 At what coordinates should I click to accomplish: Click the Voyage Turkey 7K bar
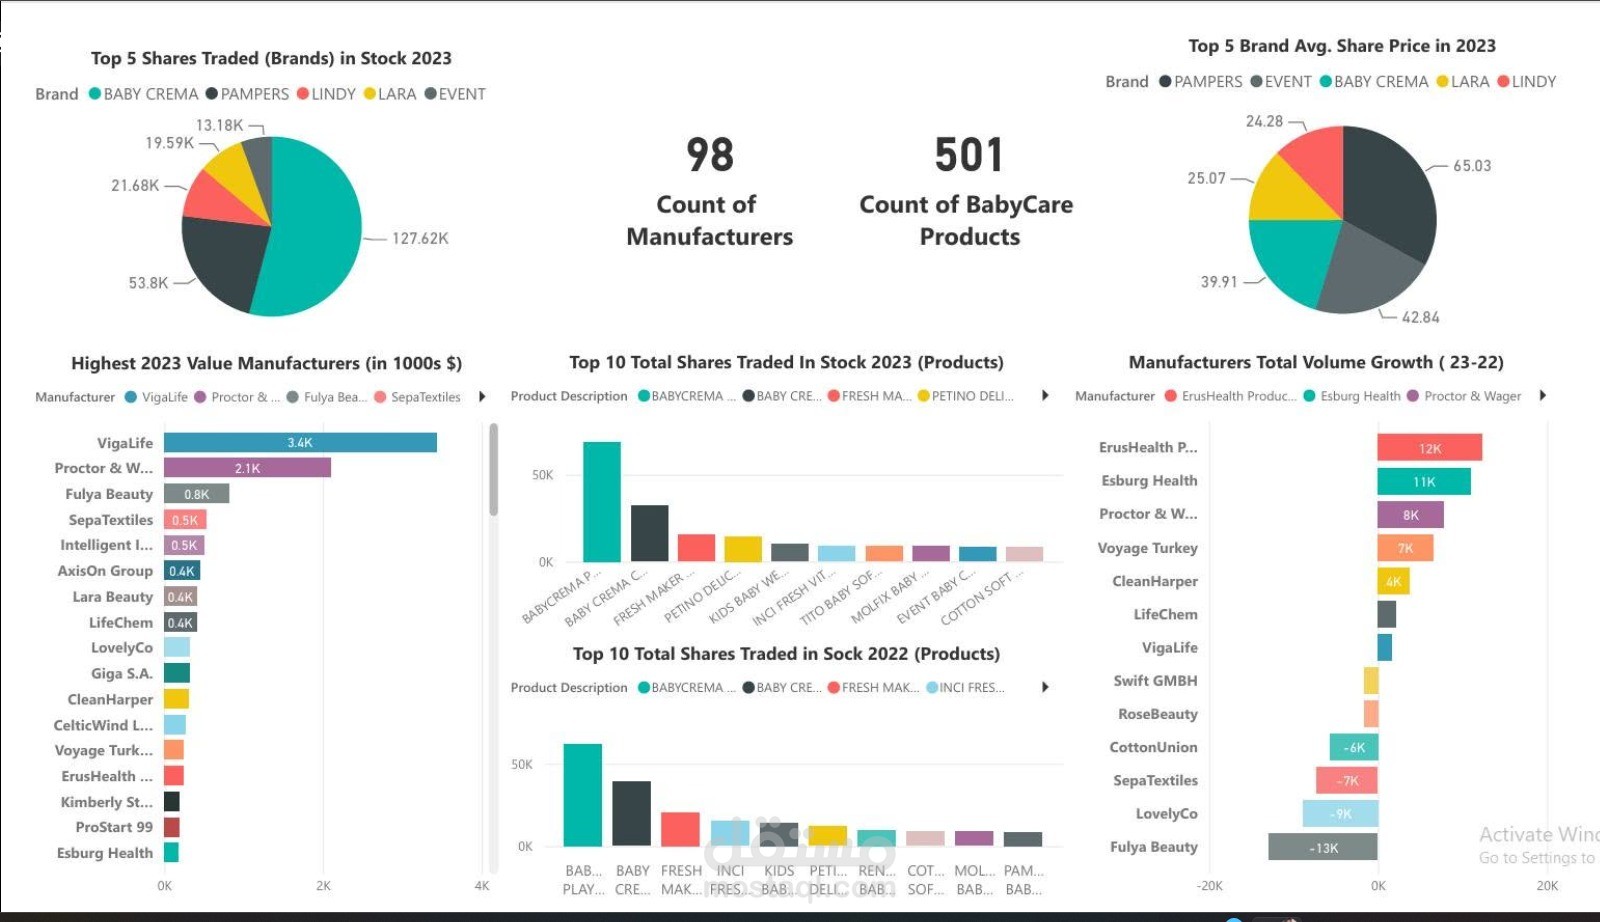1405,548
